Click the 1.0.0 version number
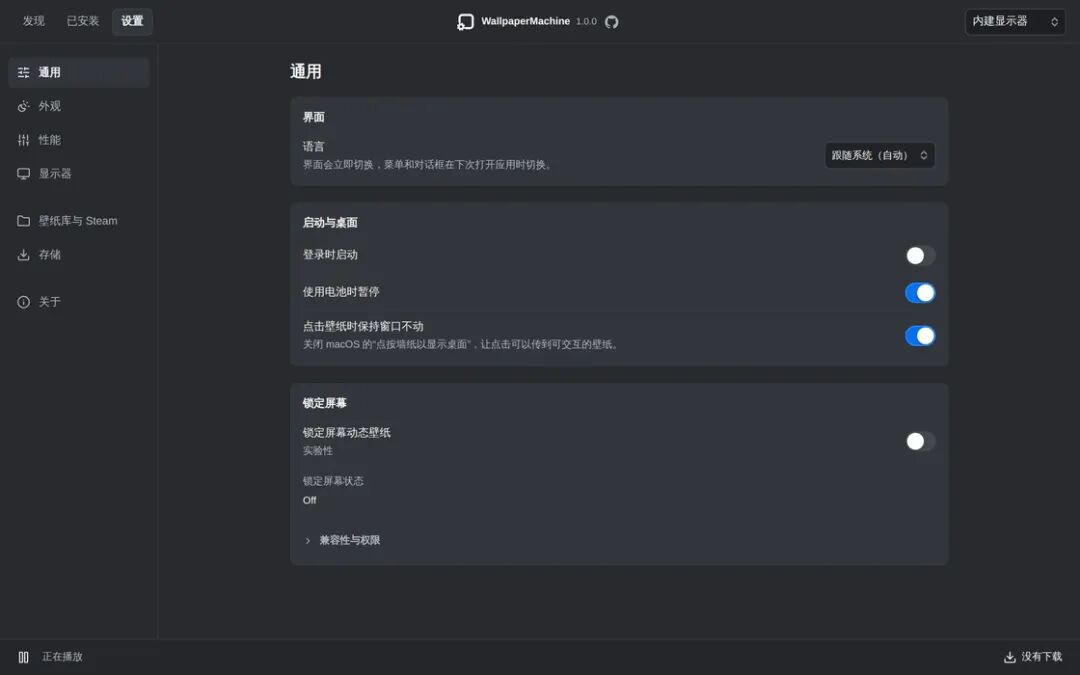The image size is (1080, 675). [x=586, y=21]
